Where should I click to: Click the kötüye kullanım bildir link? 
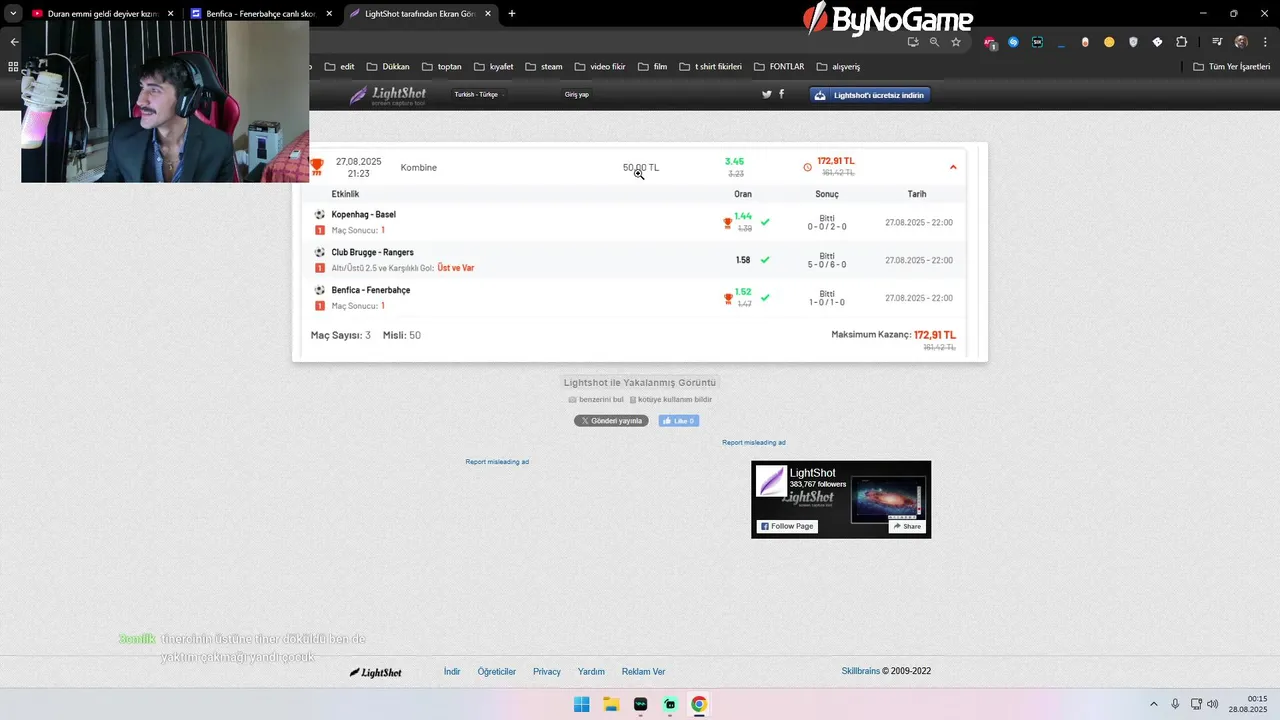click(x=671, y=399)
